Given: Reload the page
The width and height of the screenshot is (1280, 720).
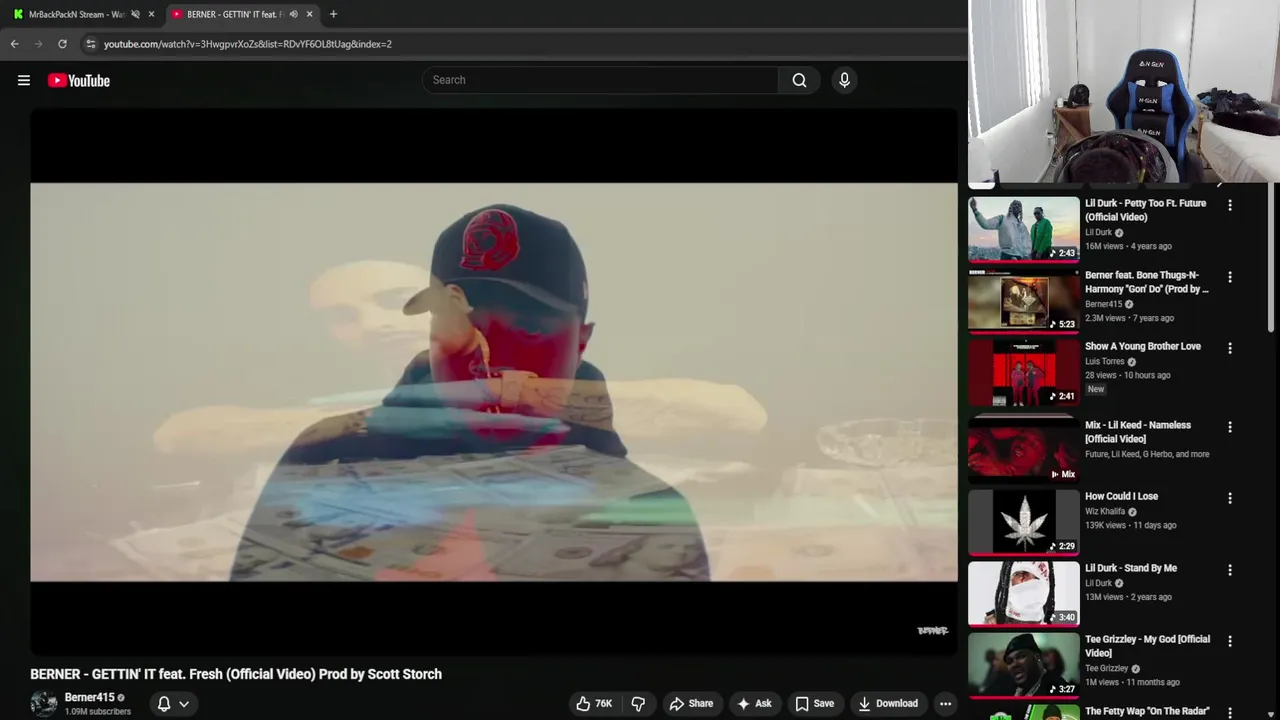Looking at the screenshot, I should click(62, 44).
